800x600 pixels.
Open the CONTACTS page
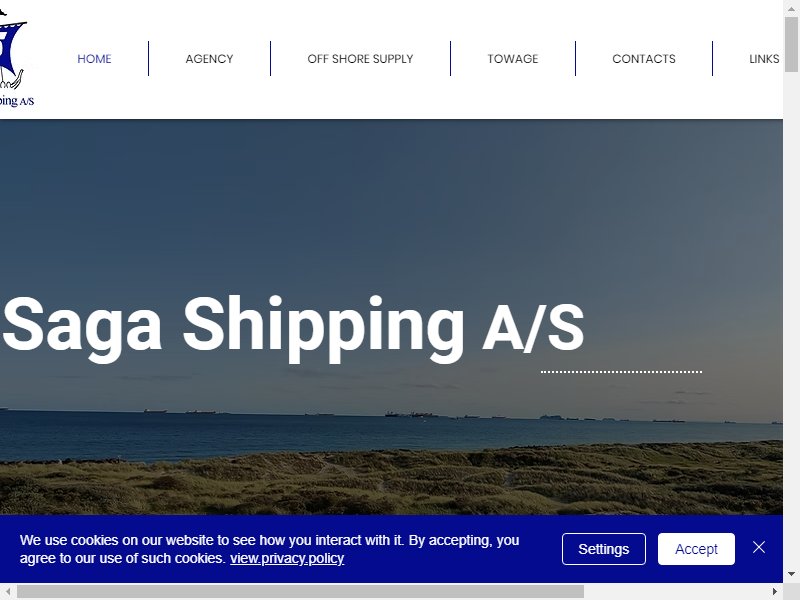tap(644, 59)
